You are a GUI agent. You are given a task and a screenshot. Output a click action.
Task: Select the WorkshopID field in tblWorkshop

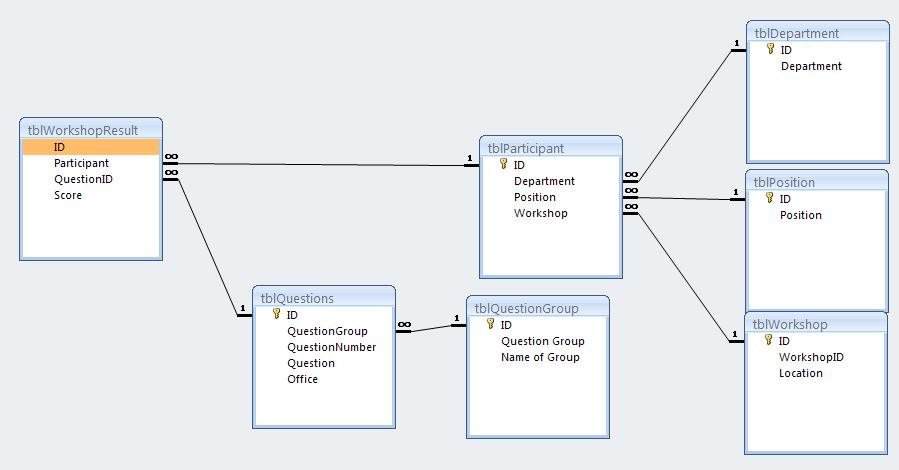811,357
